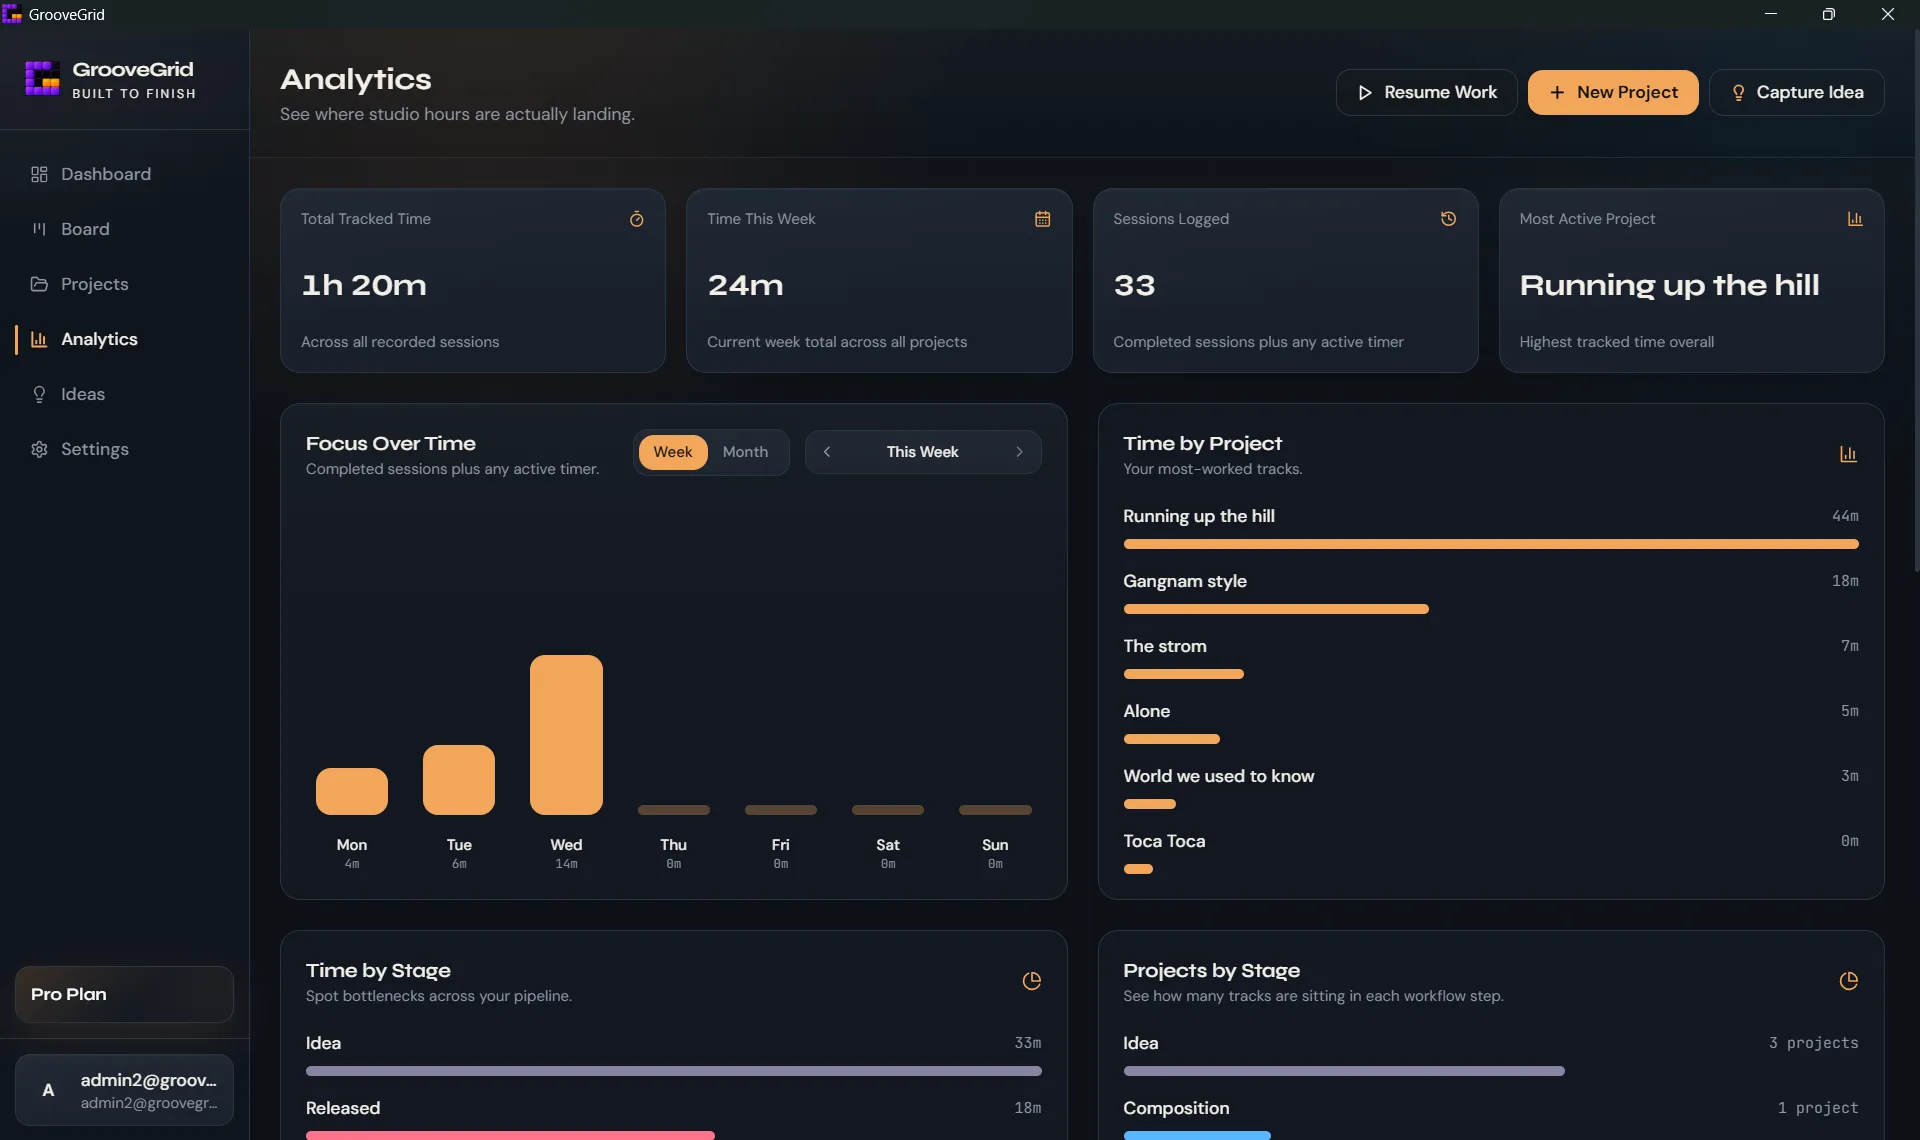Click the Ideas lightbulb sidebar icon
Viewport: 1920px width, 1140px height.
pos(39,394)
